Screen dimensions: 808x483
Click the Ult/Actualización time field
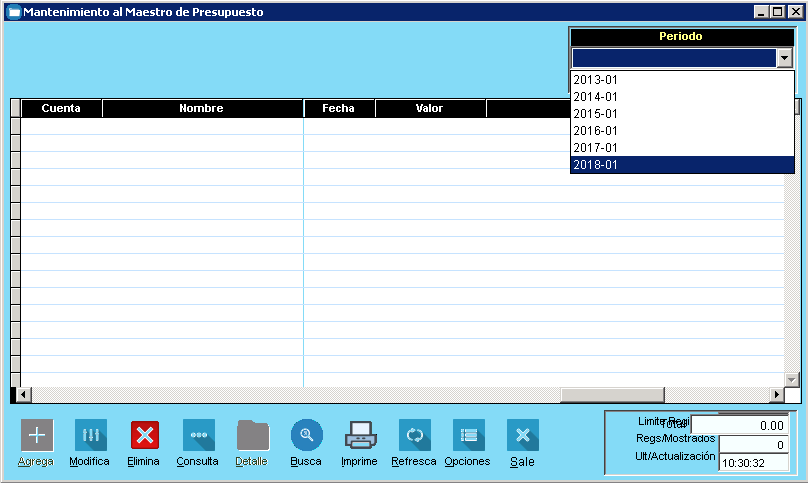[754, 462]
